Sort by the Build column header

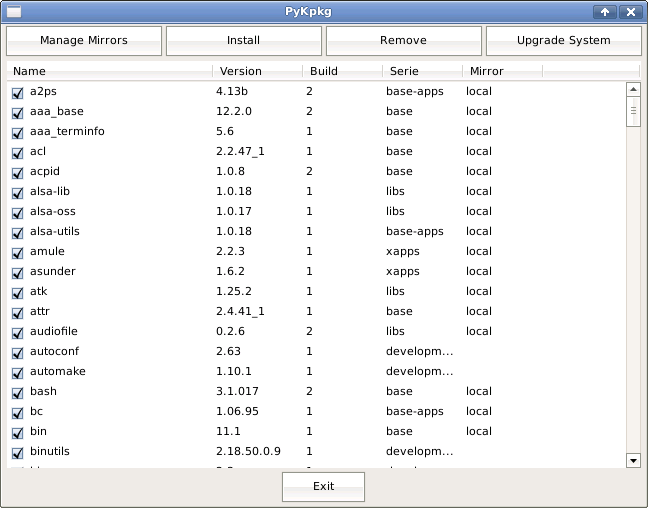click(343, 71)
